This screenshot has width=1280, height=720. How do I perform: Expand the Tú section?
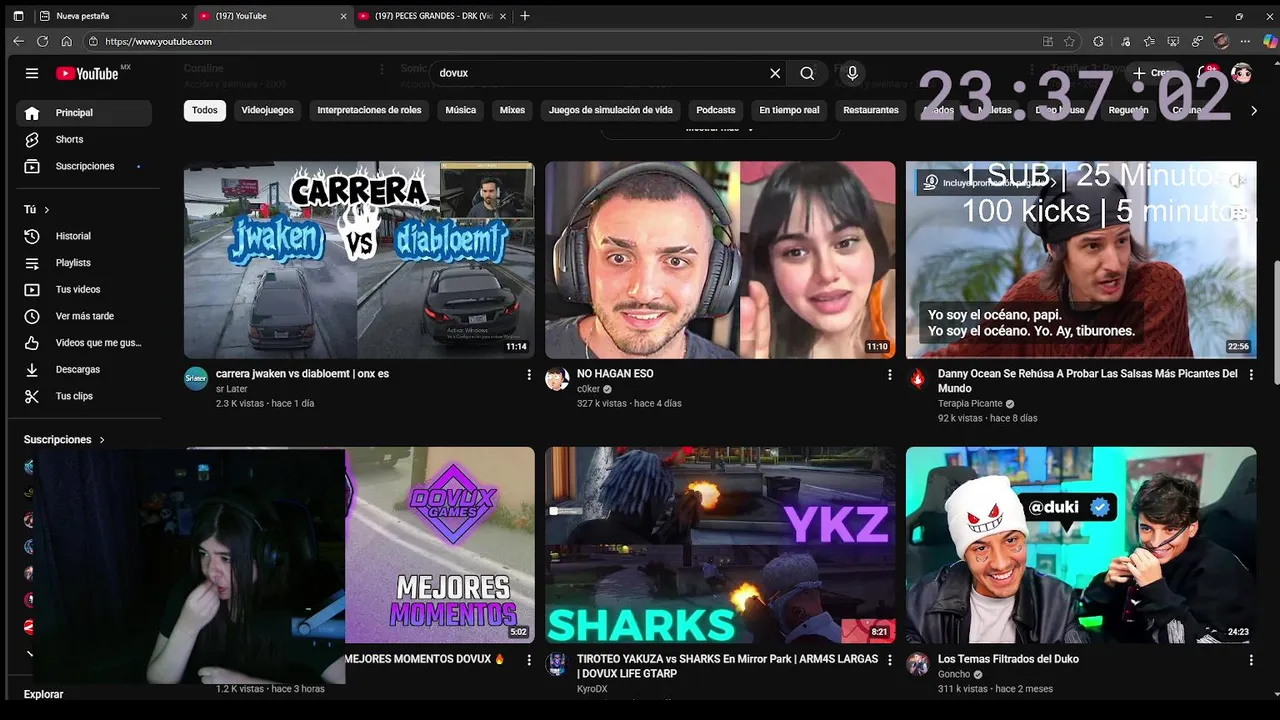coord(37,209)
